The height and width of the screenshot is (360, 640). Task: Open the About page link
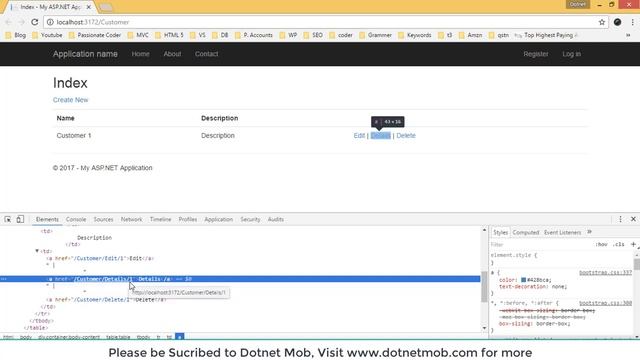[172, 54]
